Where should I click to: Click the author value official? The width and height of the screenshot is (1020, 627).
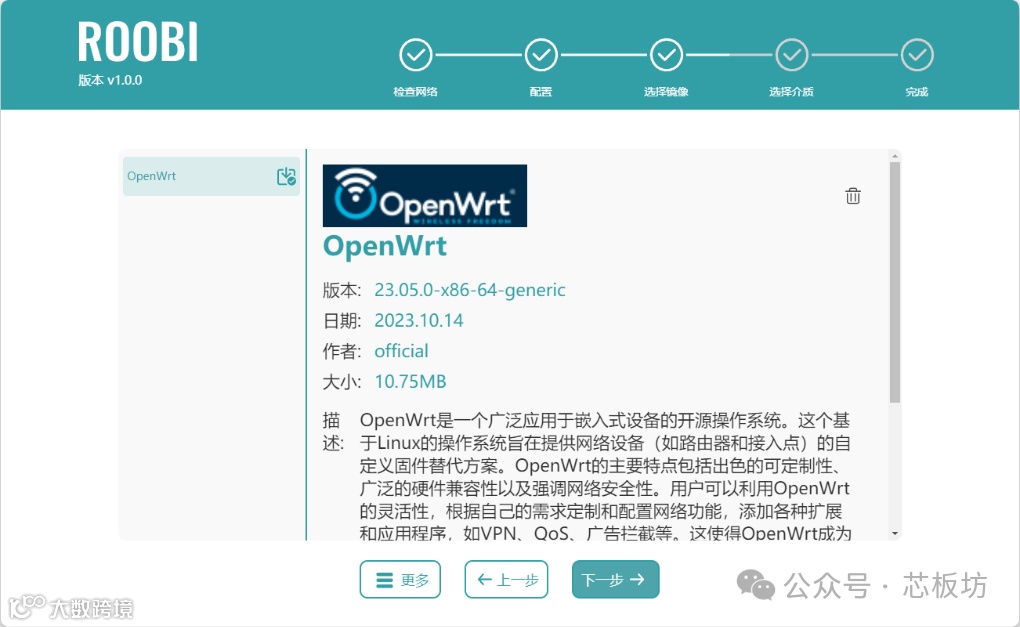[x=401, y=351]
